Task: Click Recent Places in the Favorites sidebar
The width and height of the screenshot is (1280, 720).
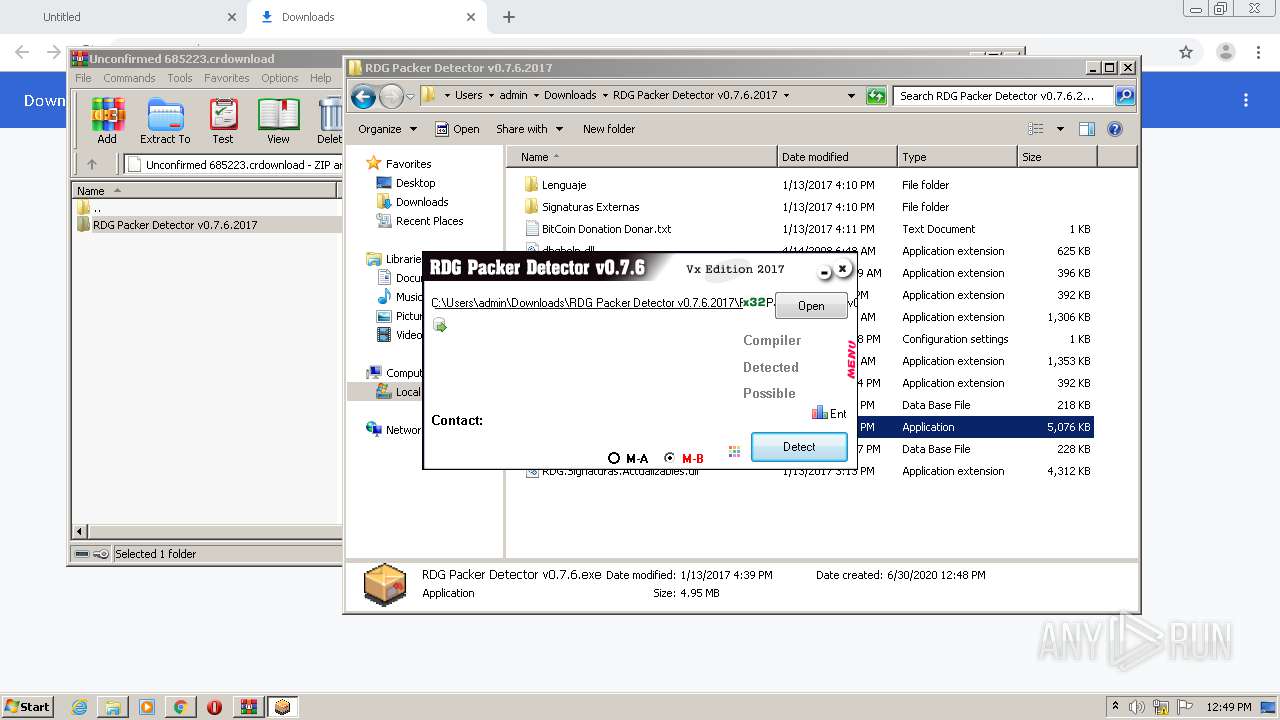Action: pyautogui.click(x=429, y=221)
